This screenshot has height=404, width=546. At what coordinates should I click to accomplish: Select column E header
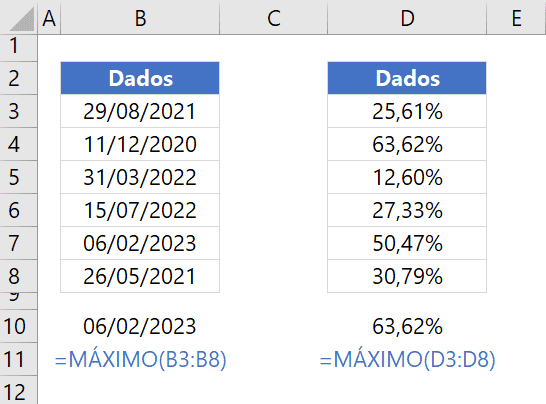516,17
